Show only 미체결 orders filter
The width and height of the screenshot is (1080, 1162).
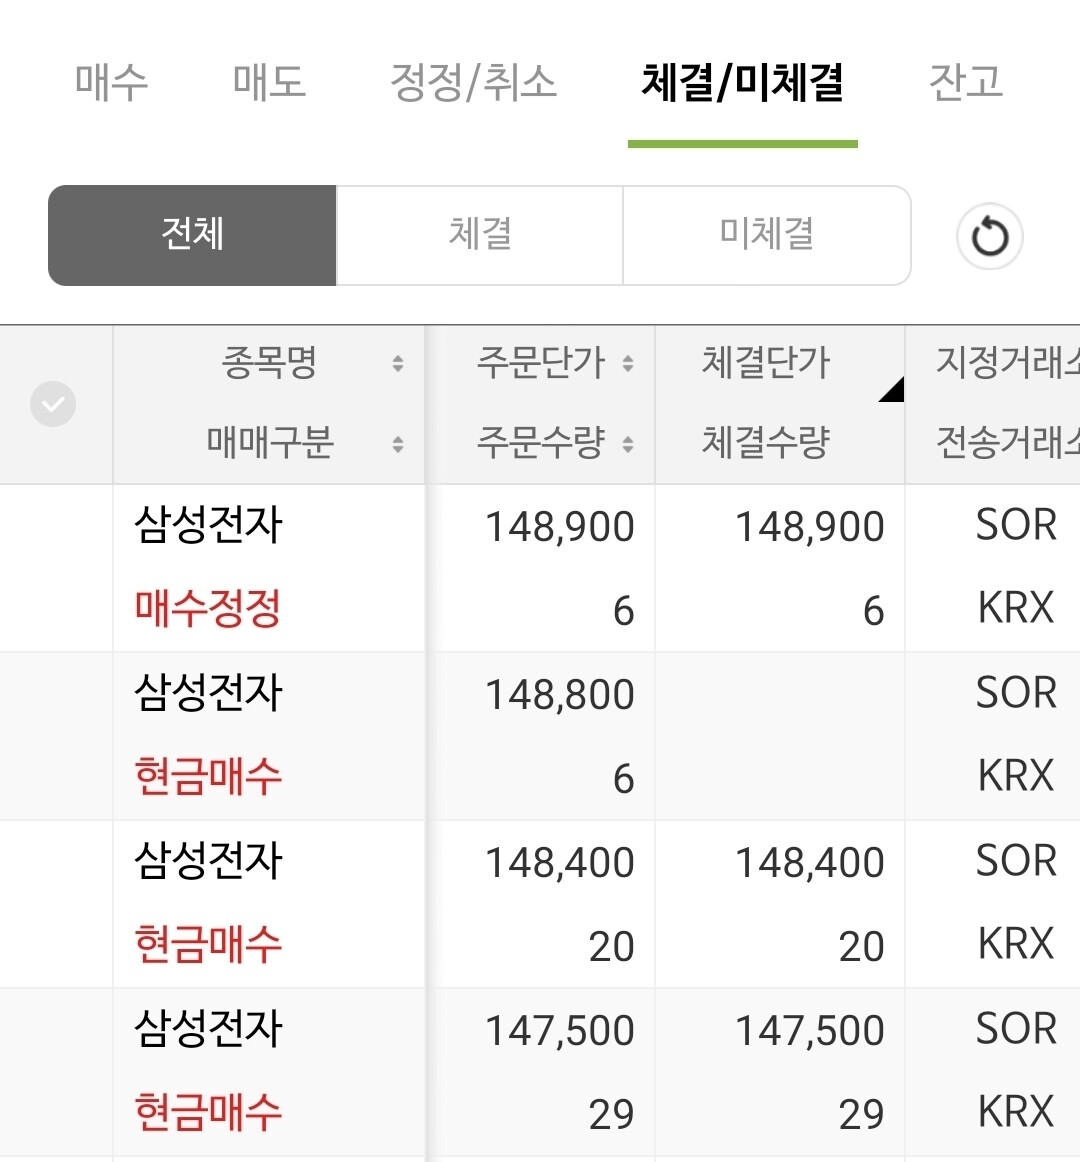pos(767,235)
